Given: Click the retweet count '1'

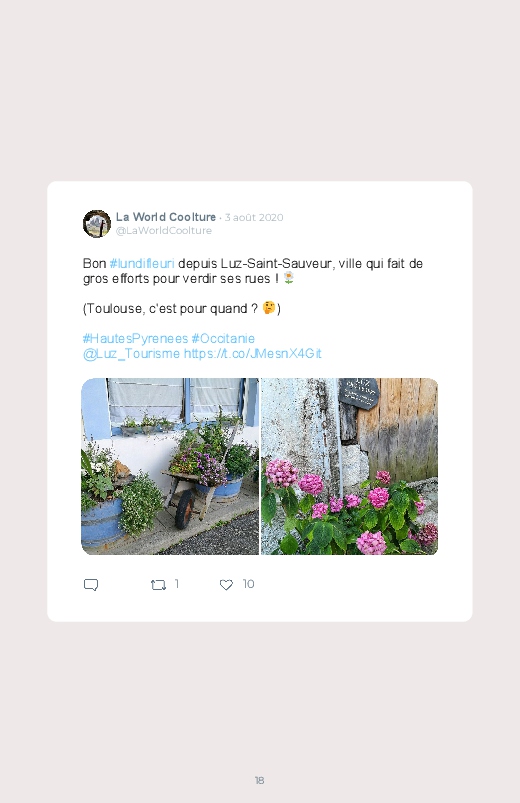Looking at the screenshot, I should [177, 584].
